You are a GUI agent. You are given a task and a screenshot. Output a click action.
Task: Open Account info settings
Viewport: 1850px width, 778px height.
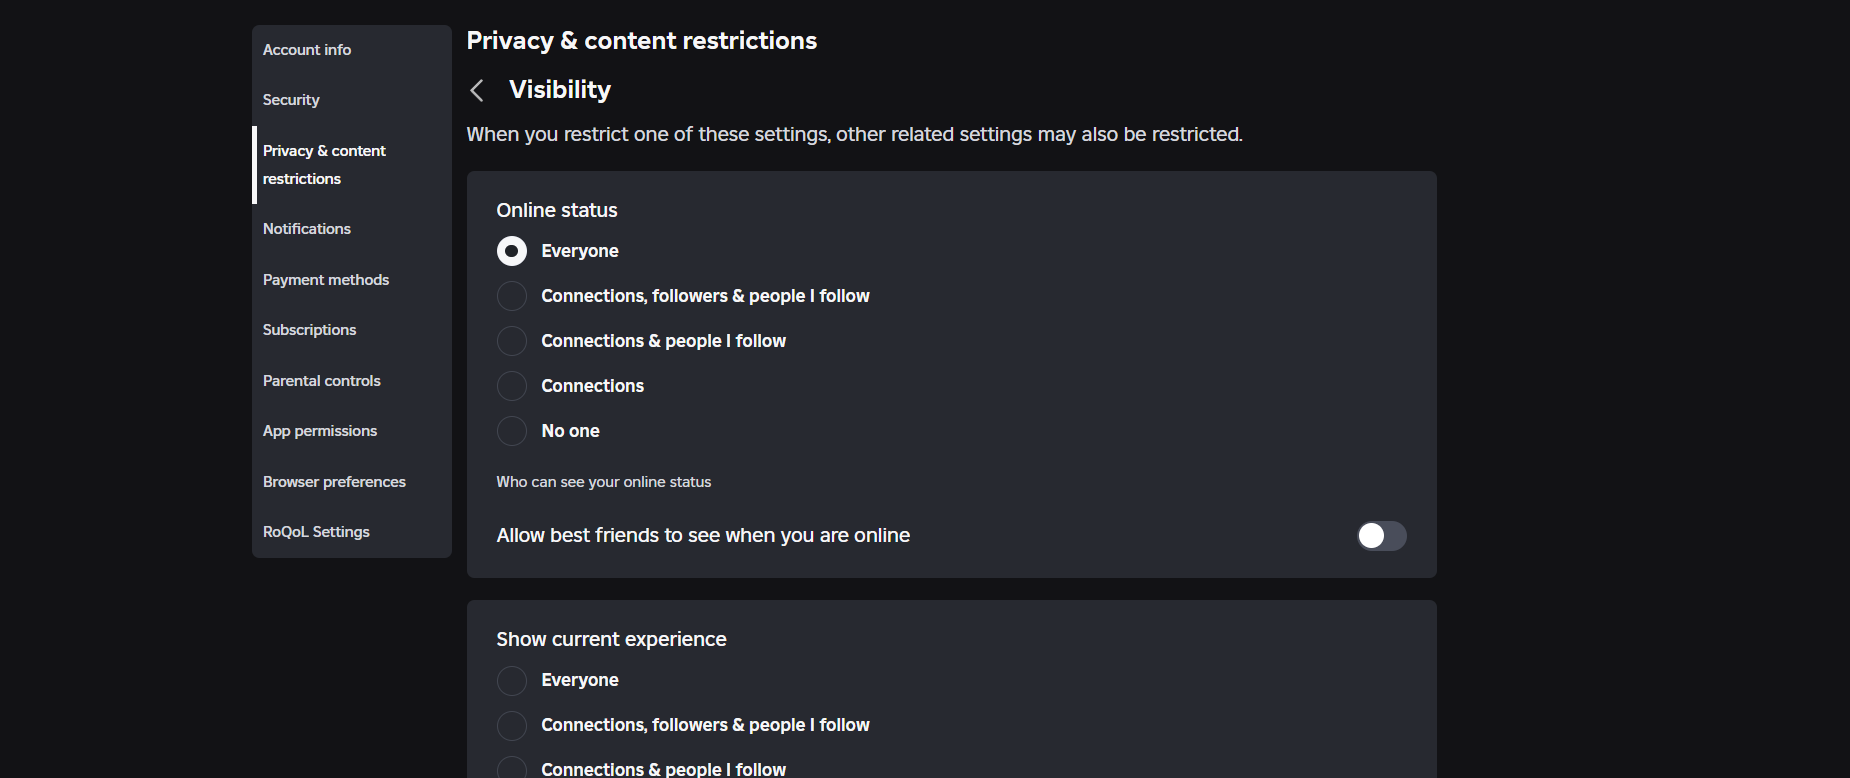307,50
